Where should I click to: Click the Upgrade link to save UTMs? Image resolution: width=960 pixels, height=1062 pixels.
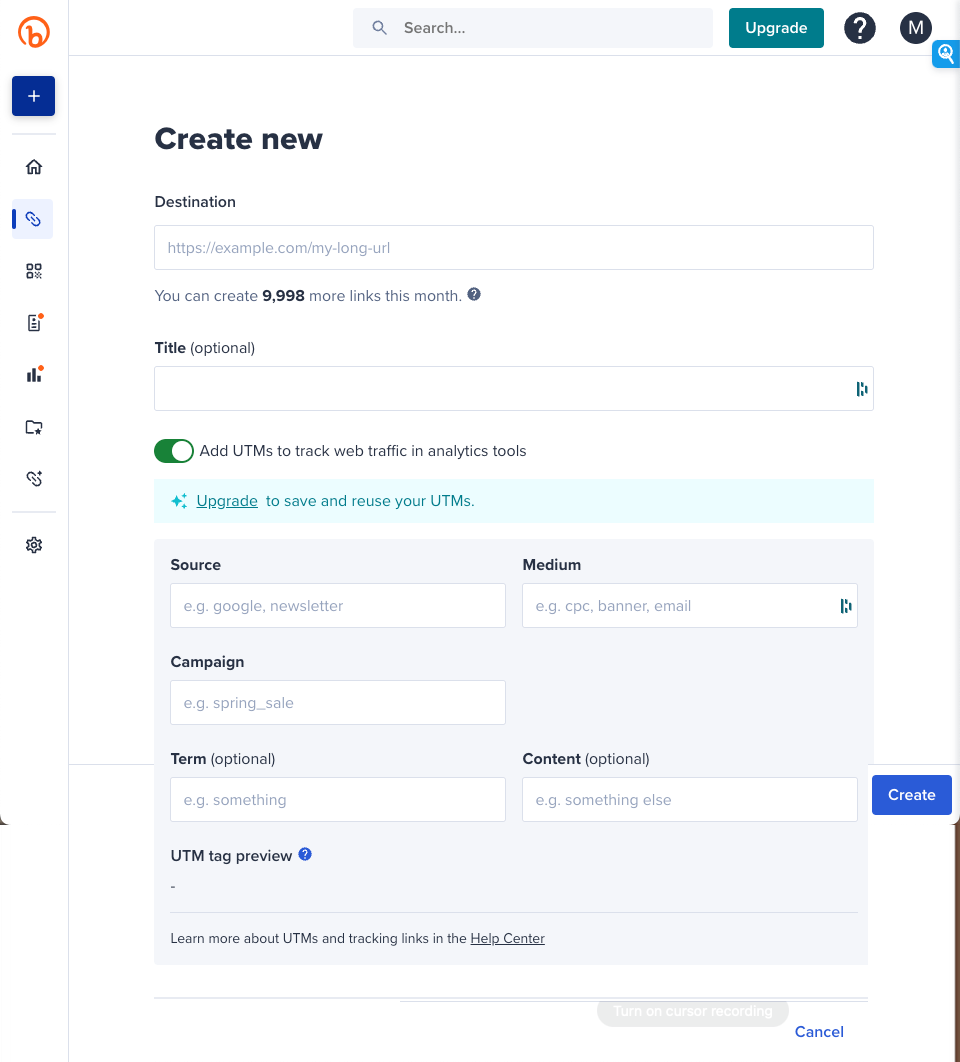pyautogui.click(x=226, y=501)
